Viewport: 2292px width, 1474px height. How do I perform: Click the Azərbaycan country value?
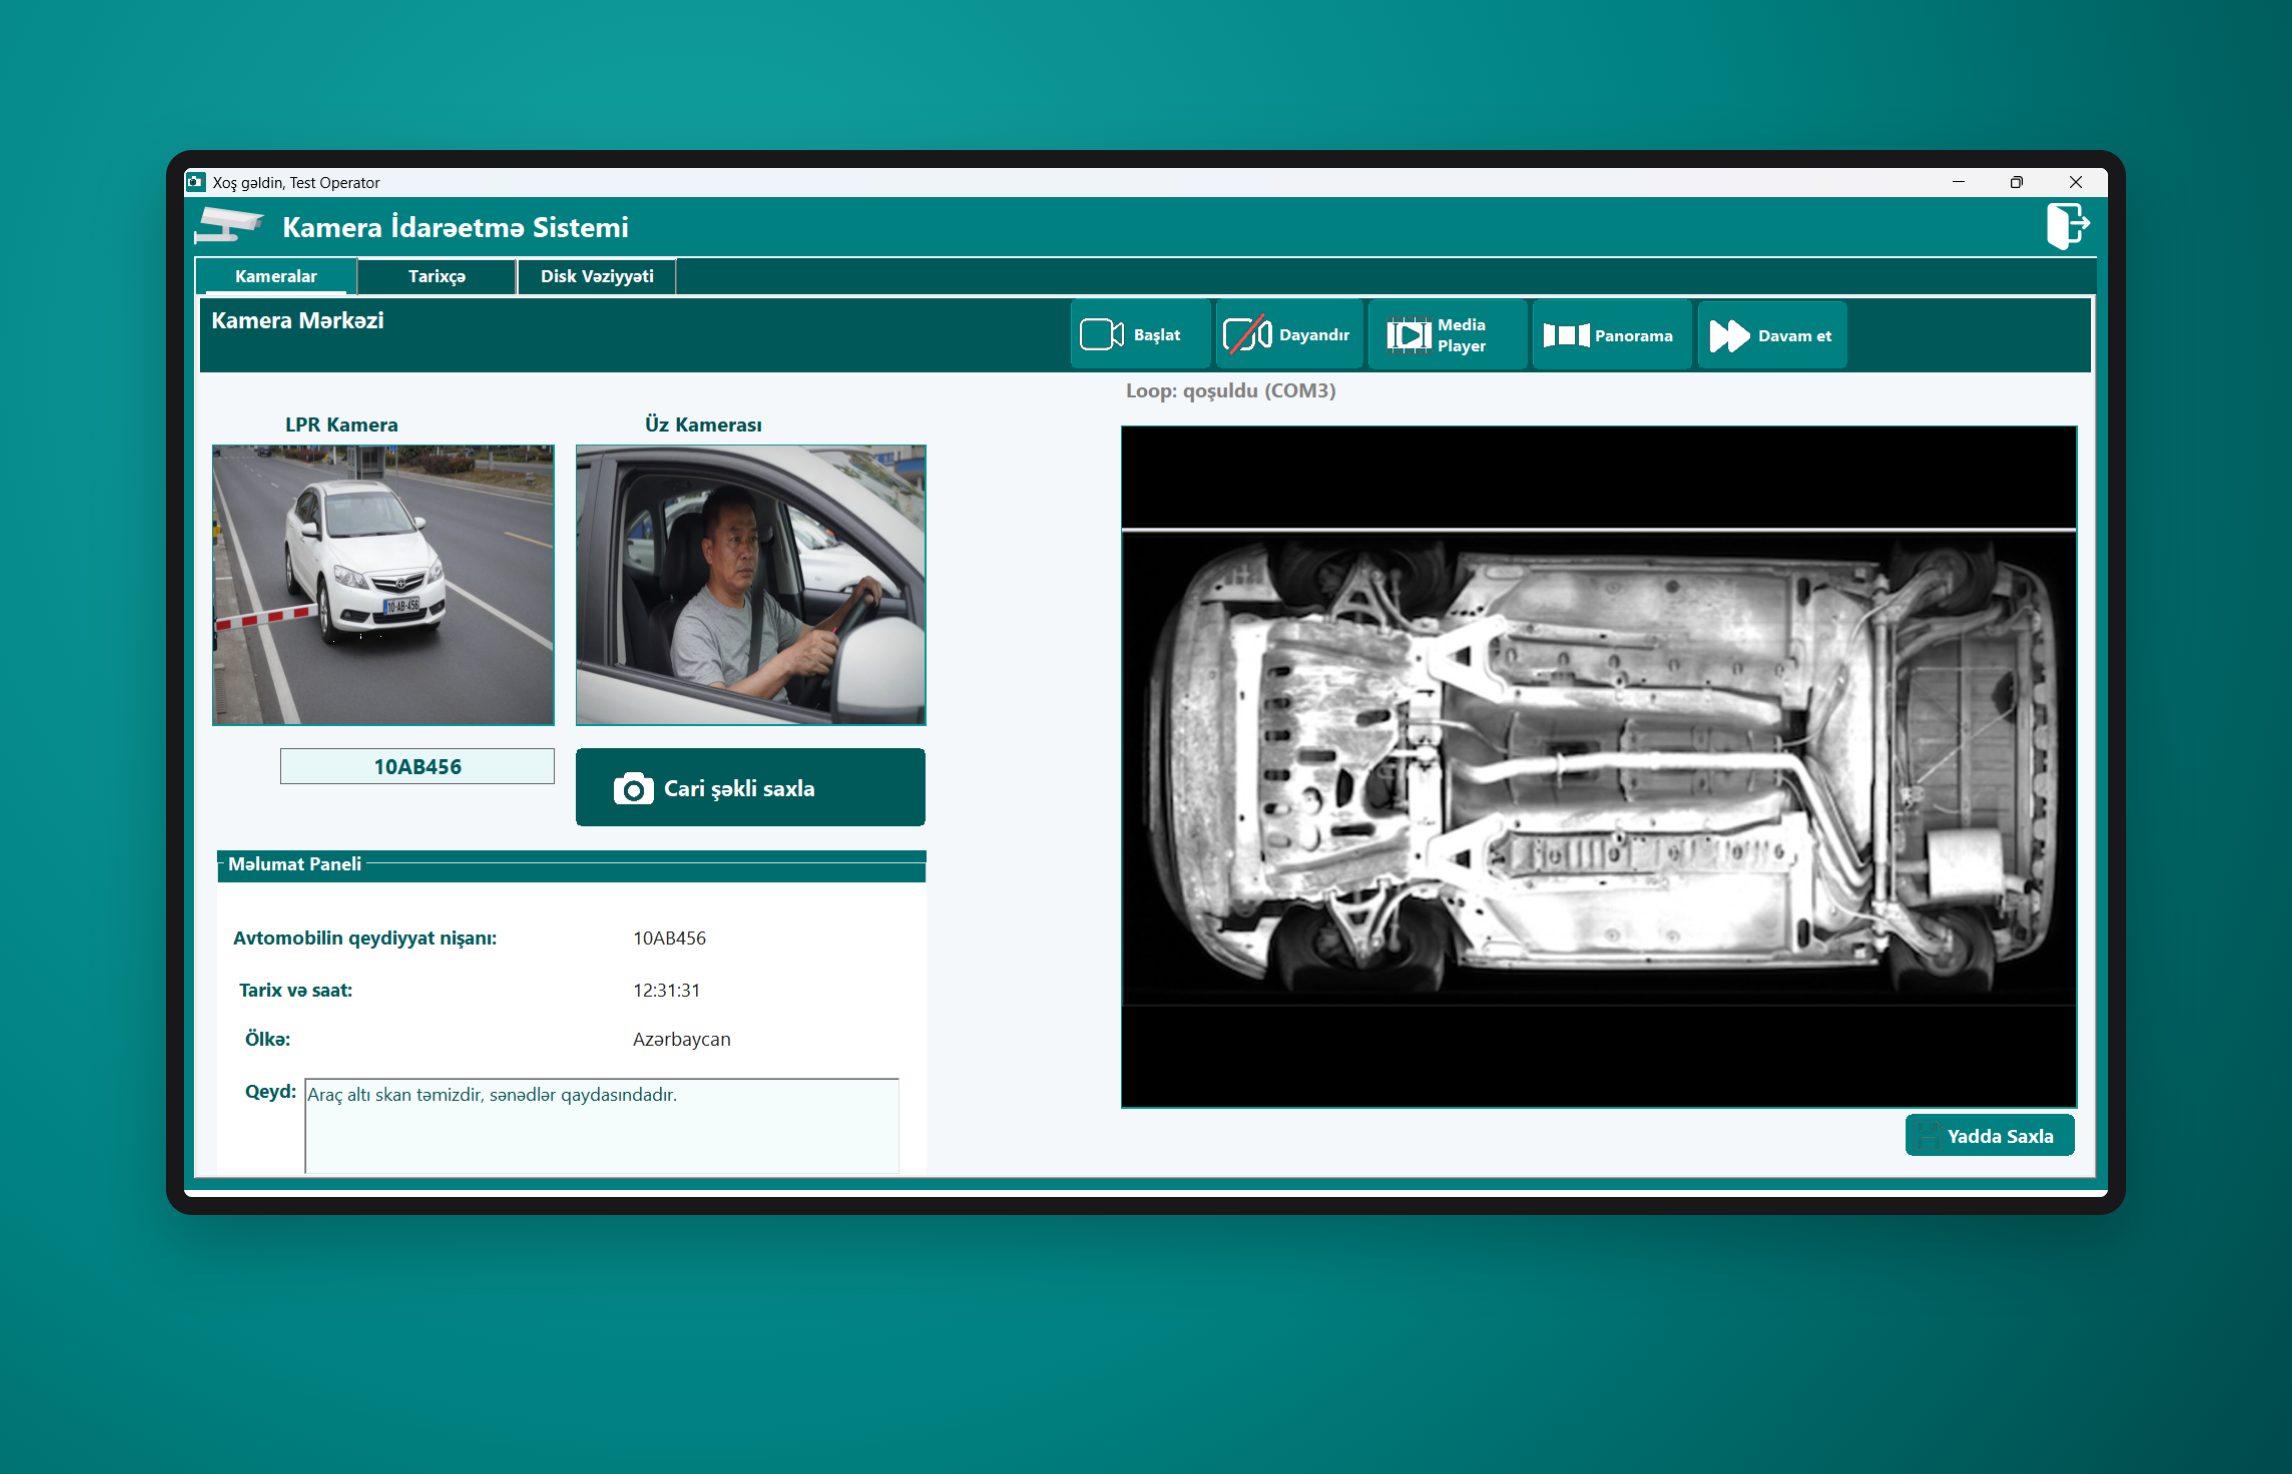click(x=682, y=1039)
